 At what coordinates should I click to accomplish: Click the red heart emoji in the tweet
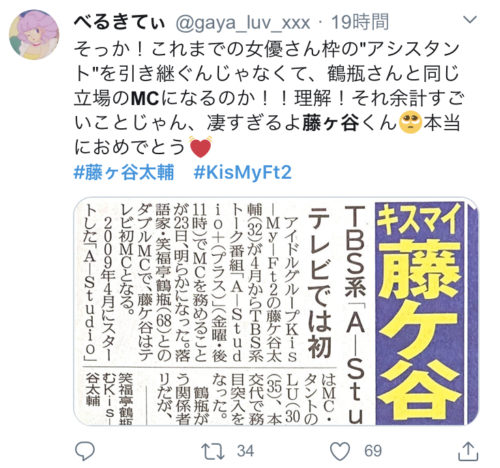pyautogui.click(x=200, y=147)
